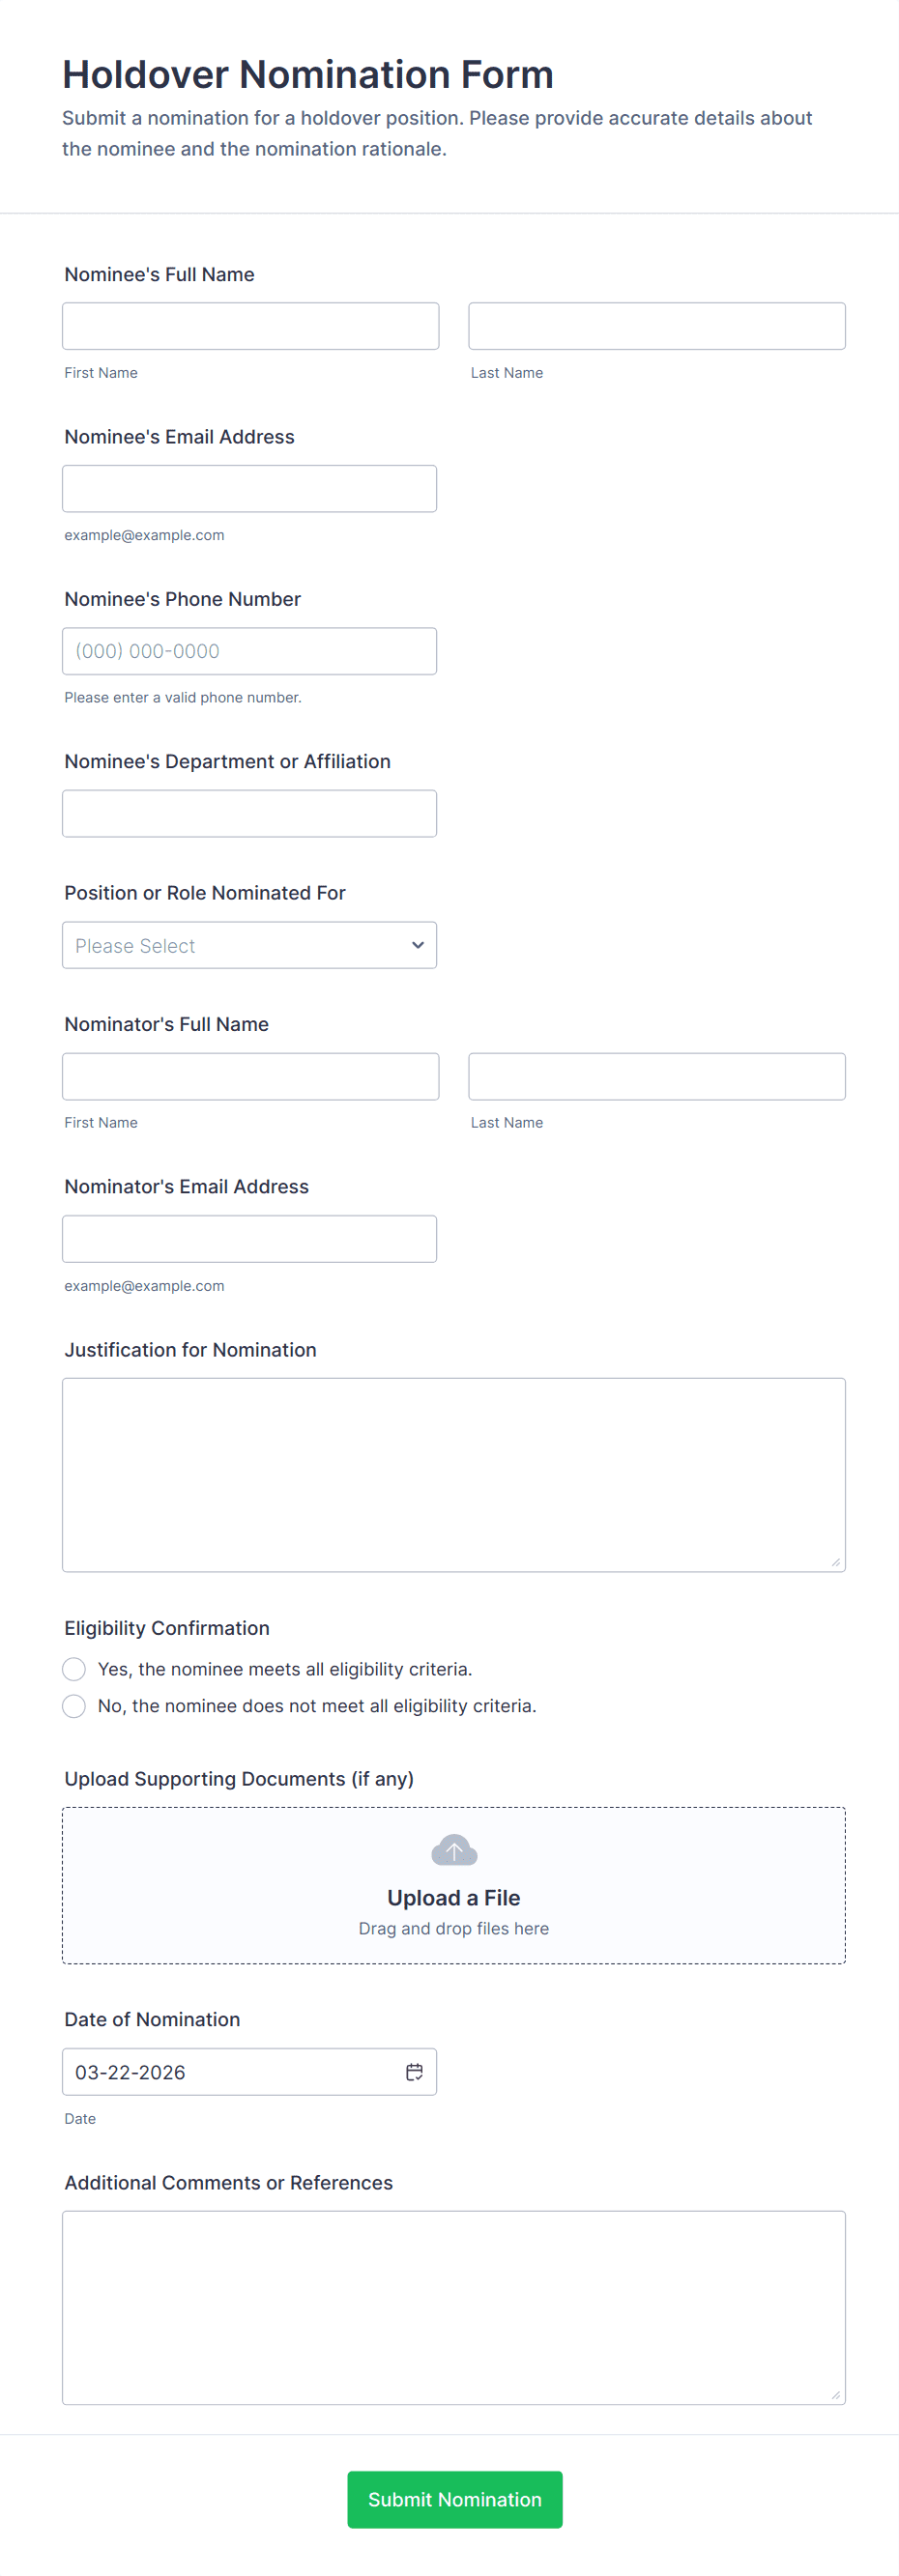Click the Justification for Nomination textarea

point(454,1475)
